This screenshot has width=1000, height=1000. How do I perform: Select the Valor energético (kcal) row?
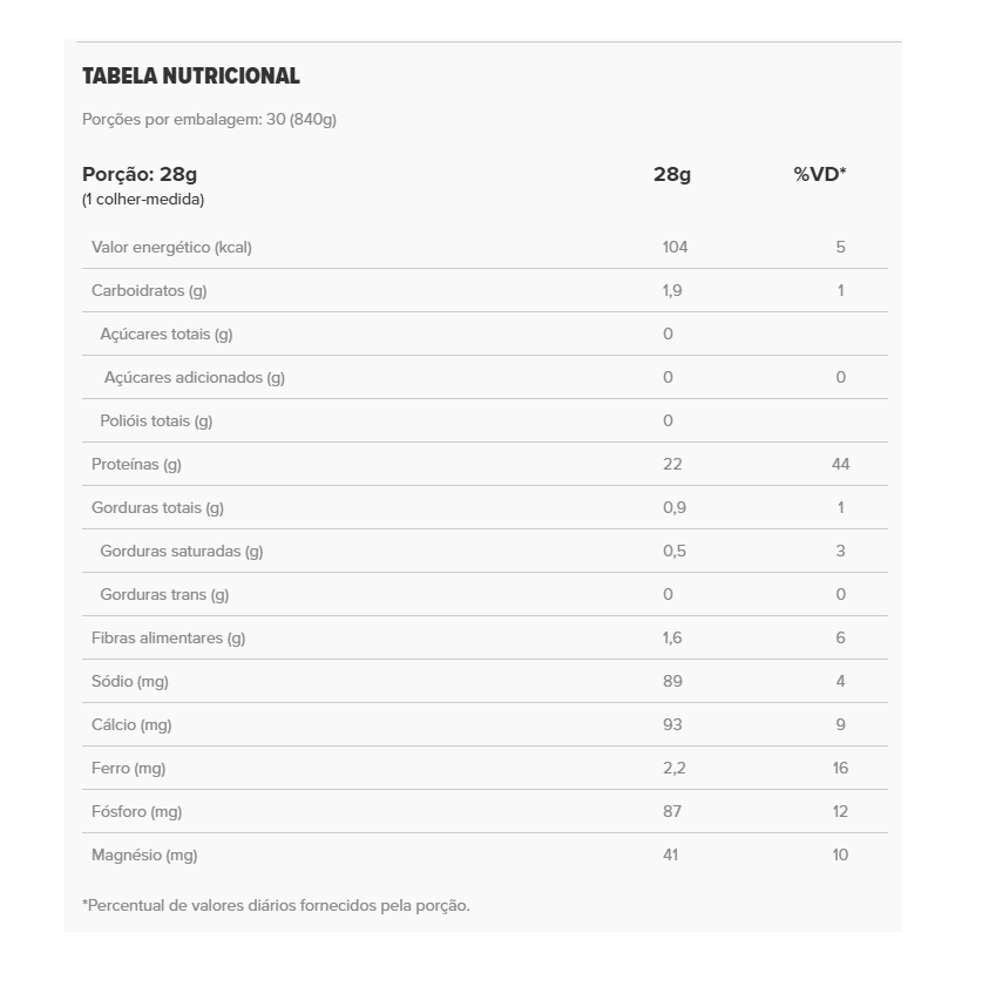[x=171, y=247]
